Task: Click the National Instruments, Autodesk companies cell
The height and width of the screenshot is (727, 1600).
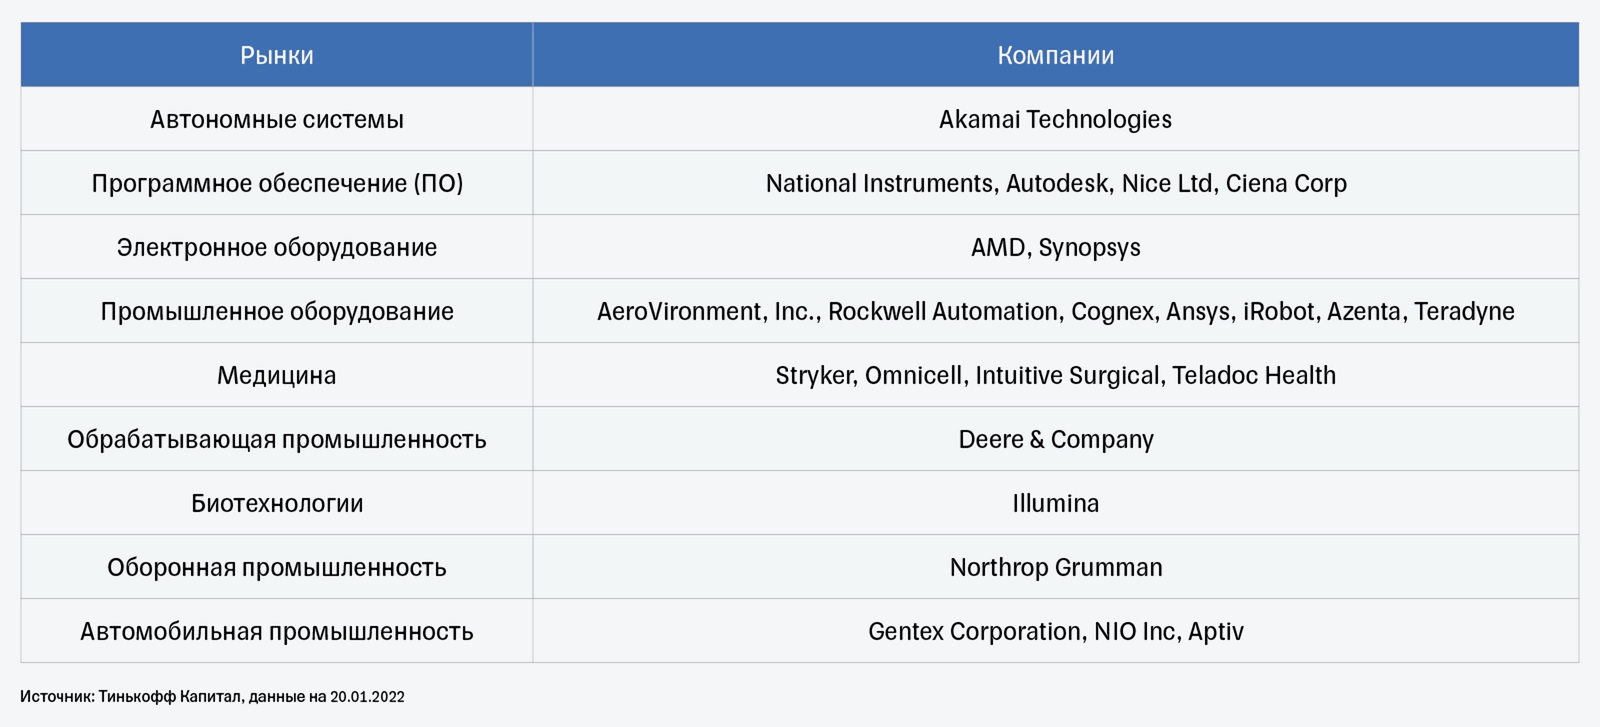Action: (x=1056, y=183)
